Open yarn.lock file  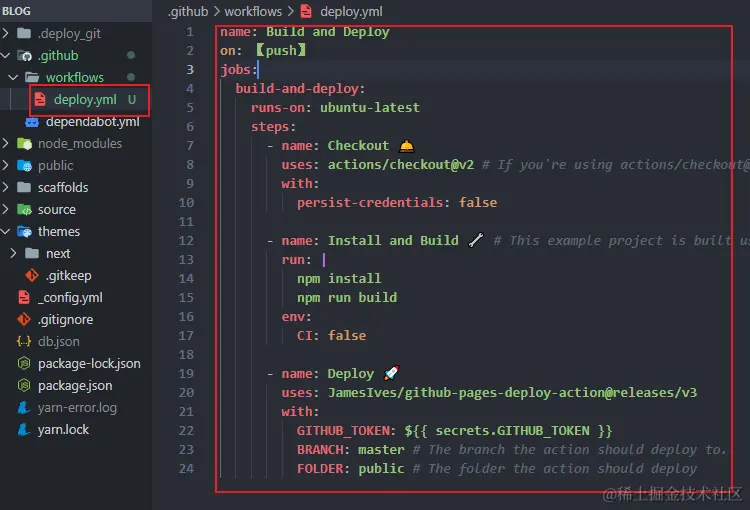point(64,430)
